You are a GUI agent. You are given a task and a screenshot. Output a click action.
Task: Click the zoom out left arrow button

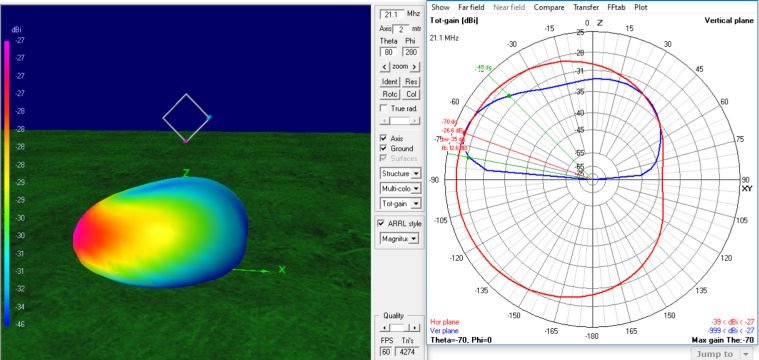[x=384, y=67]
